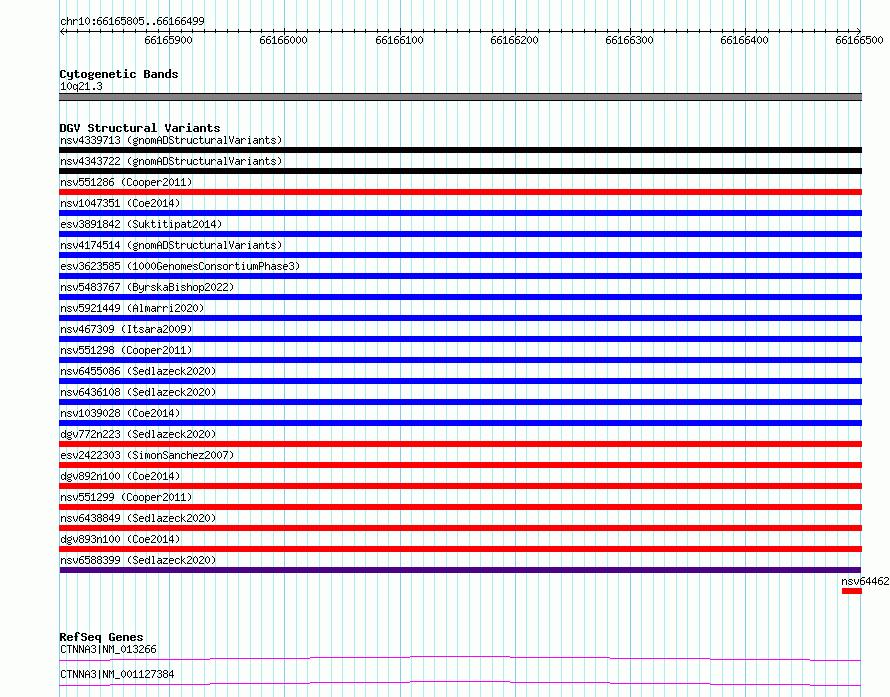The width and height of the screenshot is (890, 697).
Task: Open variant label nsv1047351 (Coe2014)
Action: point(120,203)
